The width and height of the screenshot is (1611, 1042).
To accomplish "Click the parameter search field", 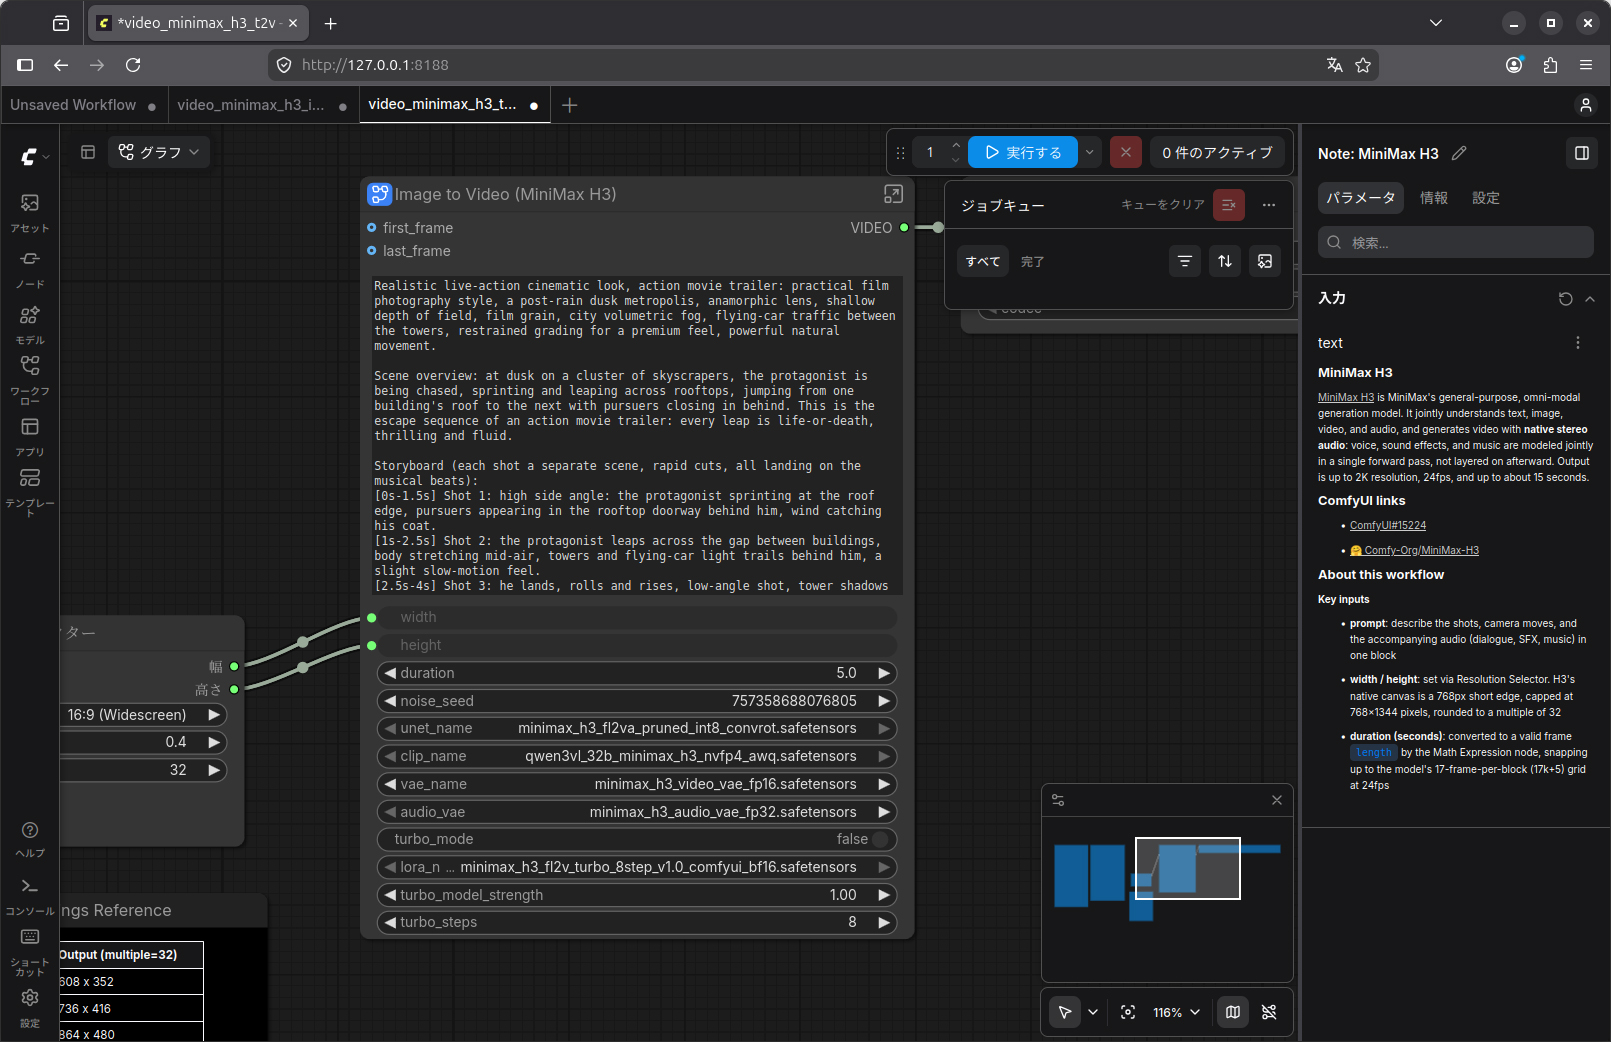I will [1456, 242].
